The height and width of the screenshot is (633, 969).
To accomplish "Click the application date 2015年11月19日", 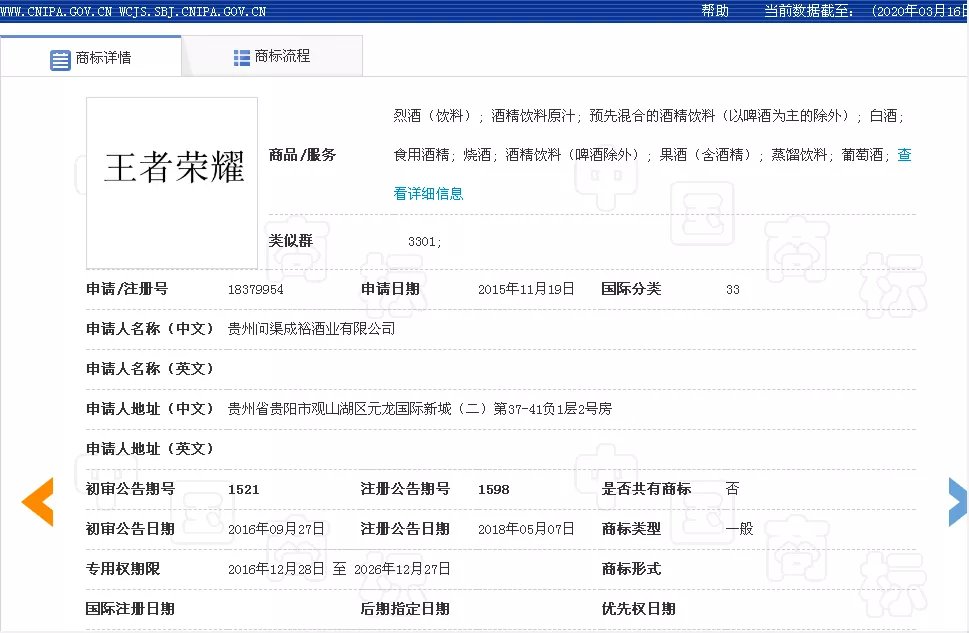I will [x=526, y=289].
